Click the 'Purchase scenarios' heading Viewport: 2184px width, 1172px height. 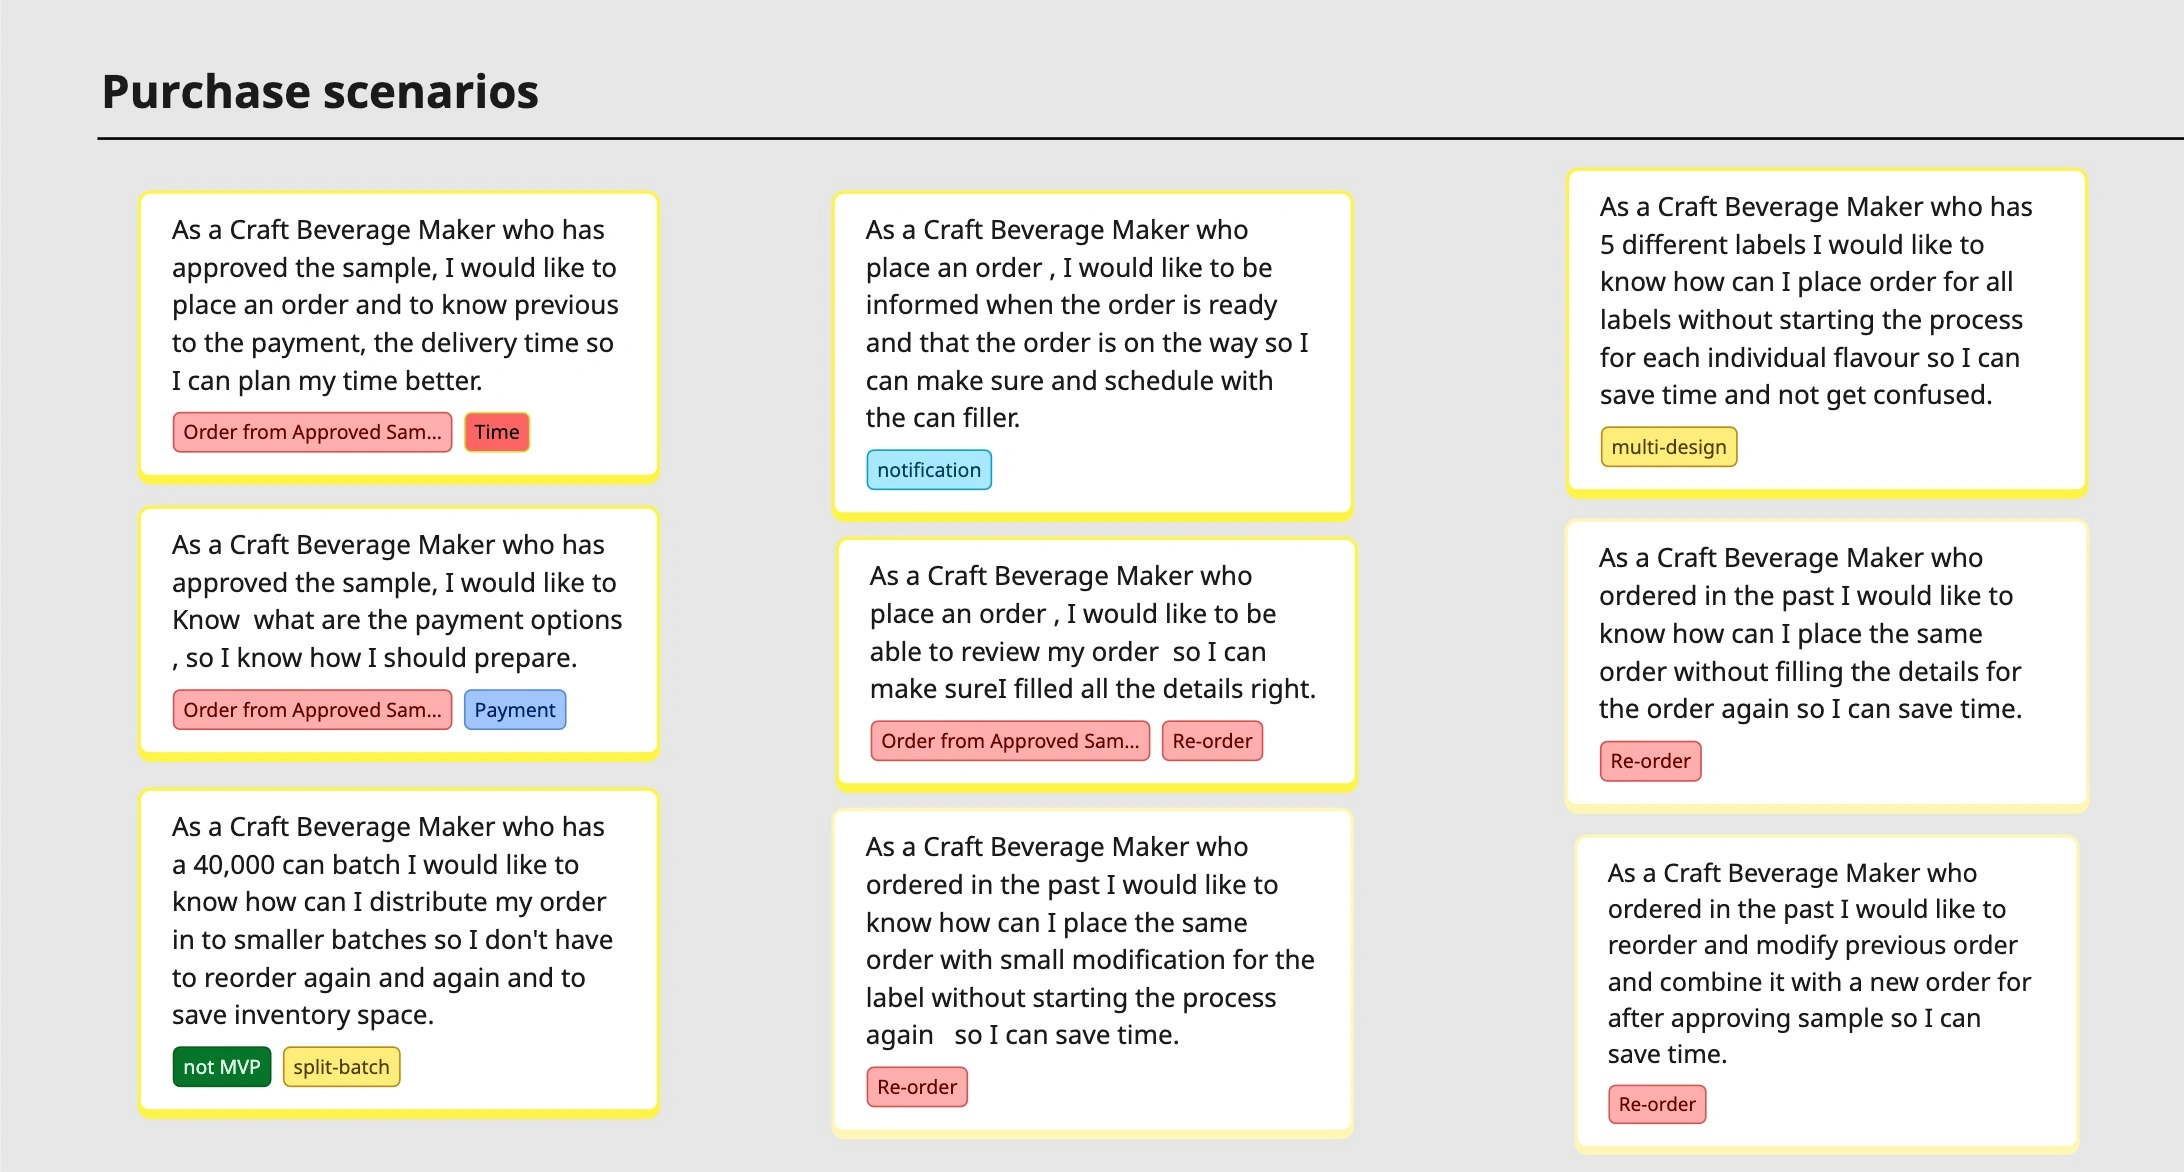click(x=320, y=92)
